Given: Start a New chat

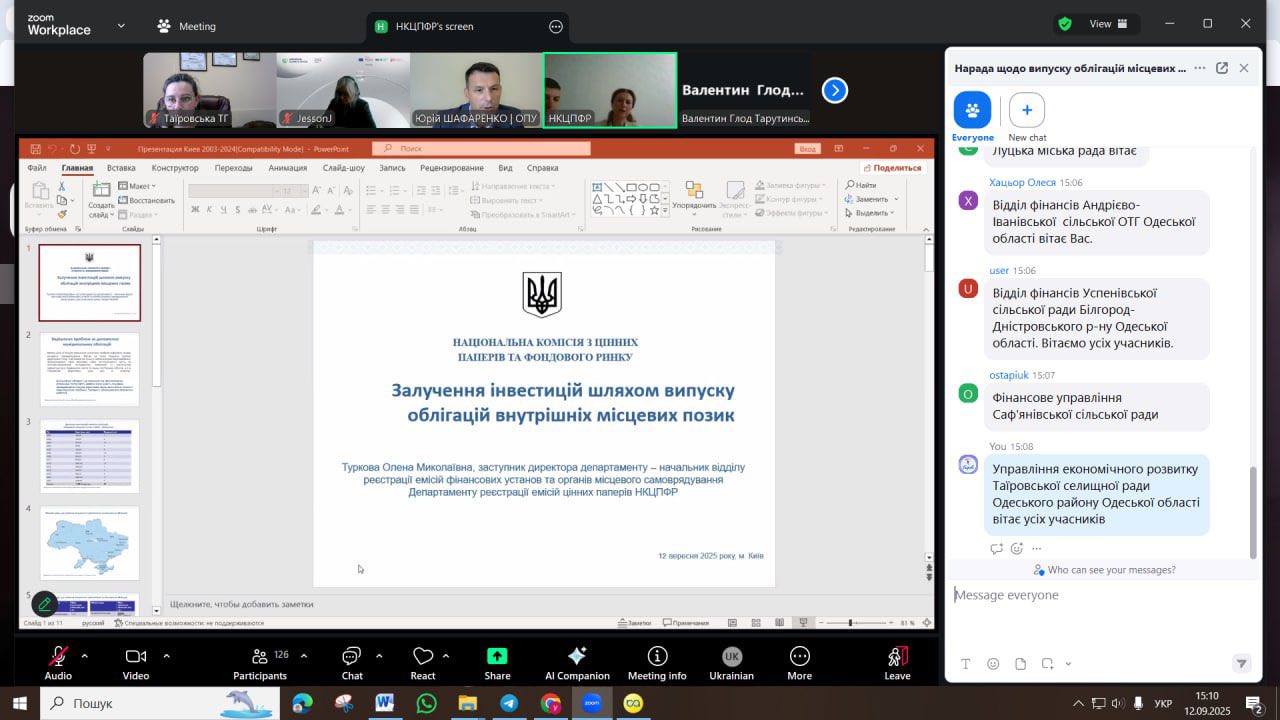Looking at the screenshot, I should 1027,111.
